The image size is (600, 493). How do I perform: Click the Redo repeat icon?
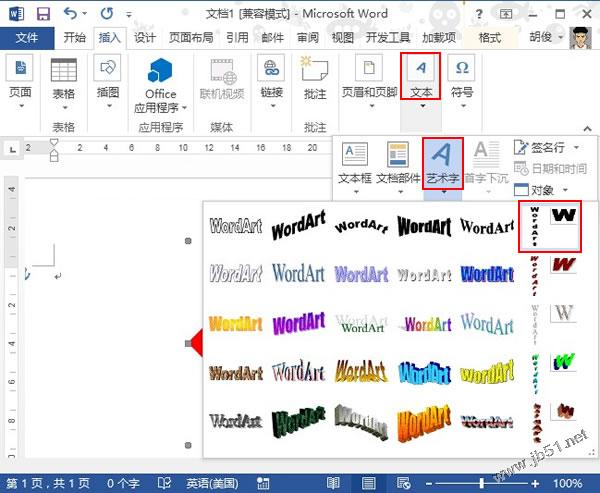click(107, 14)
